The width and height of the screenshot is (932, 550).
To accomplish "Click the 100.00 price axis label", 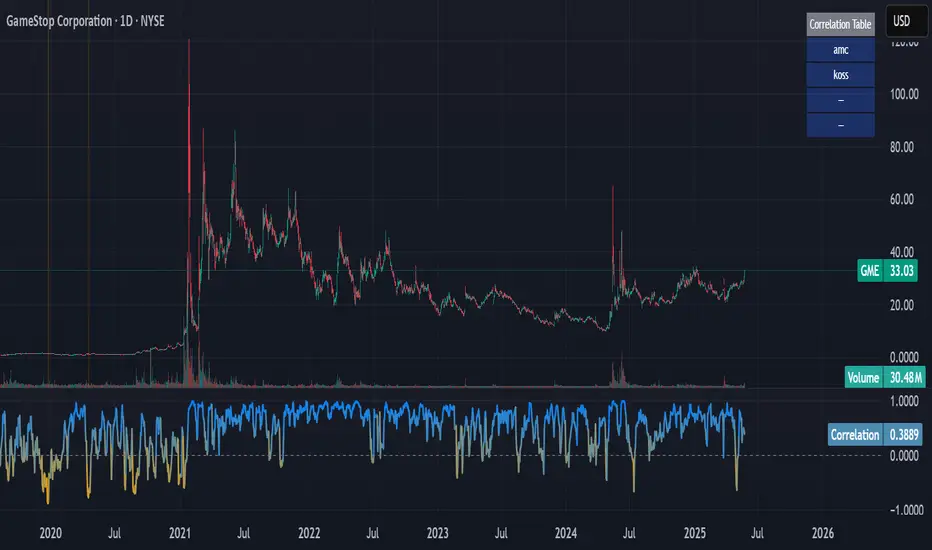I will tap(903, 95).
